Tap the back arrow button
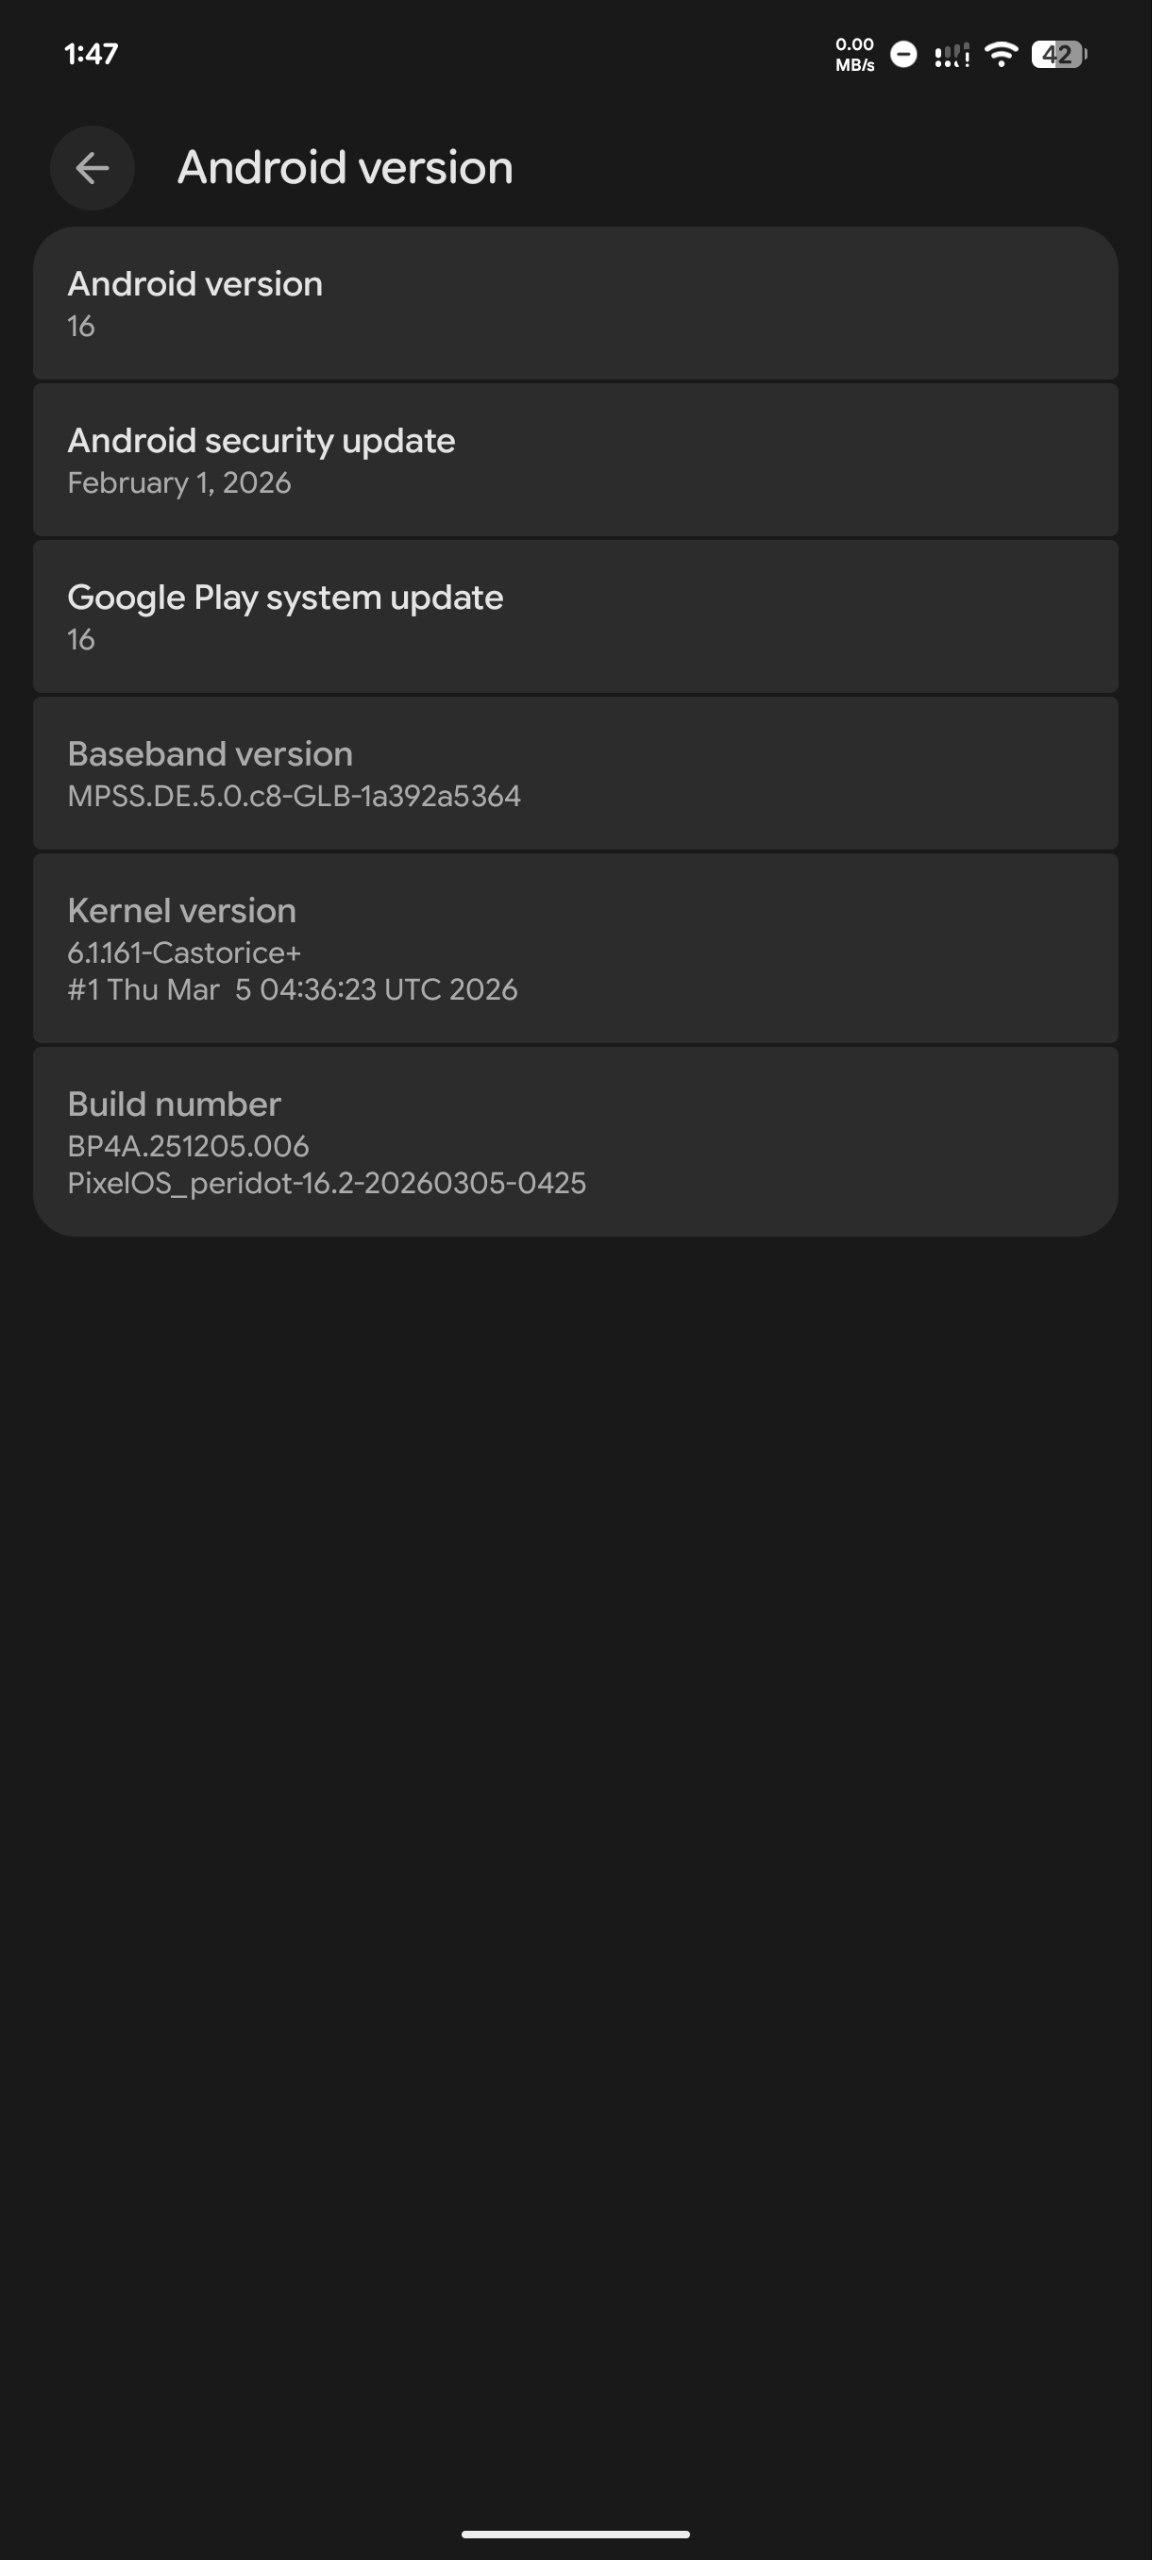Viewport: 1152px width, 2560px height. click(x=92, y=168)
